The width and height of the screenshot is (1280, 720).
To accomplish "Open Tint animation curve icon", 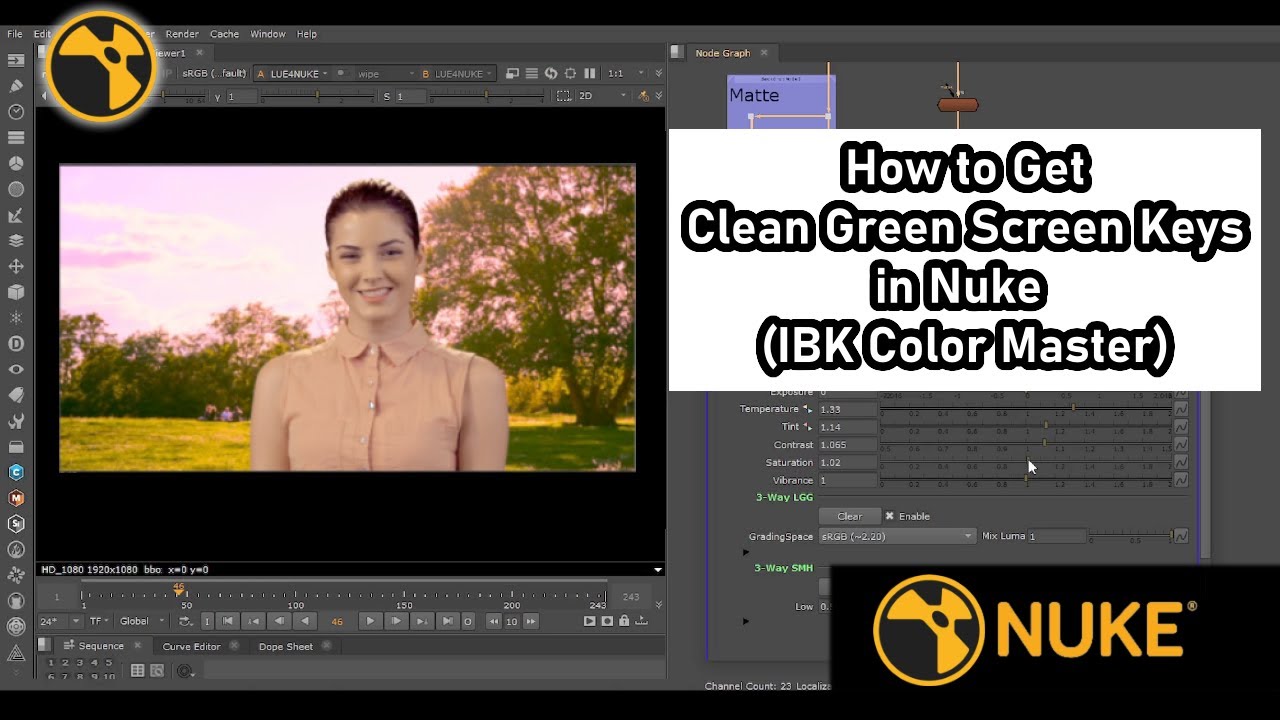I will click(x=1181, y=427).
